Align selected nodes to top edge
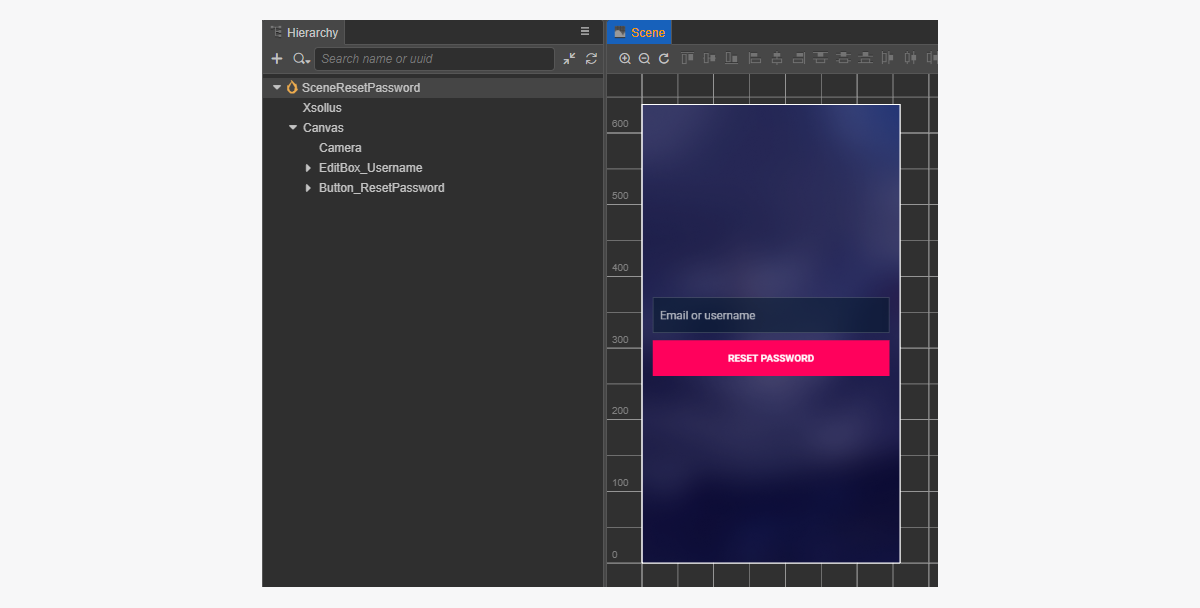 click(x=688, y=59)
